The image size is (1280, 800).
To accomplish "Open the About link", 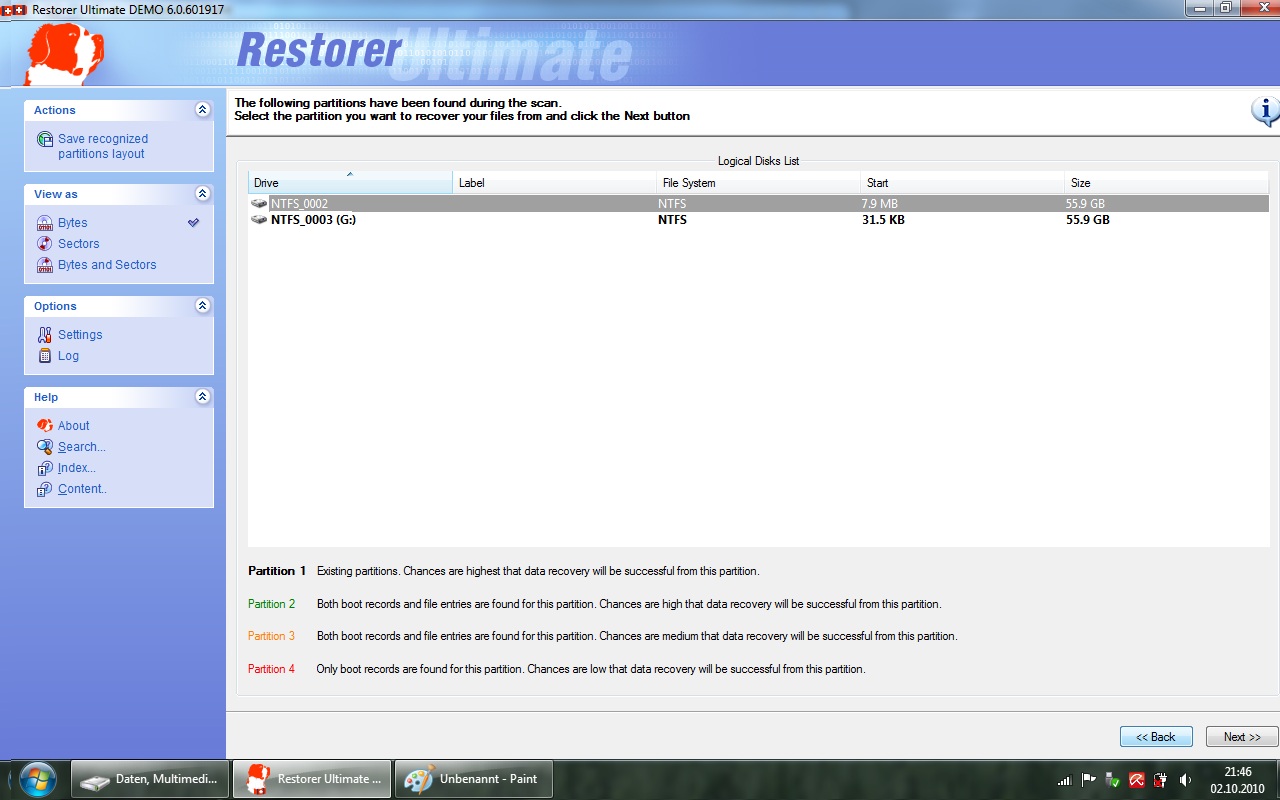I will [x=74, y=426].
